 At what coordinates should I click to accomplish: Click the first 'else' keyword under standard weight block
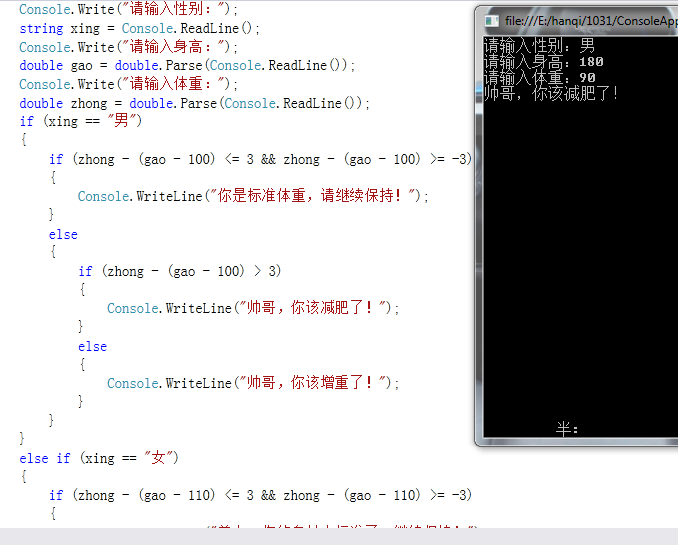63,234
